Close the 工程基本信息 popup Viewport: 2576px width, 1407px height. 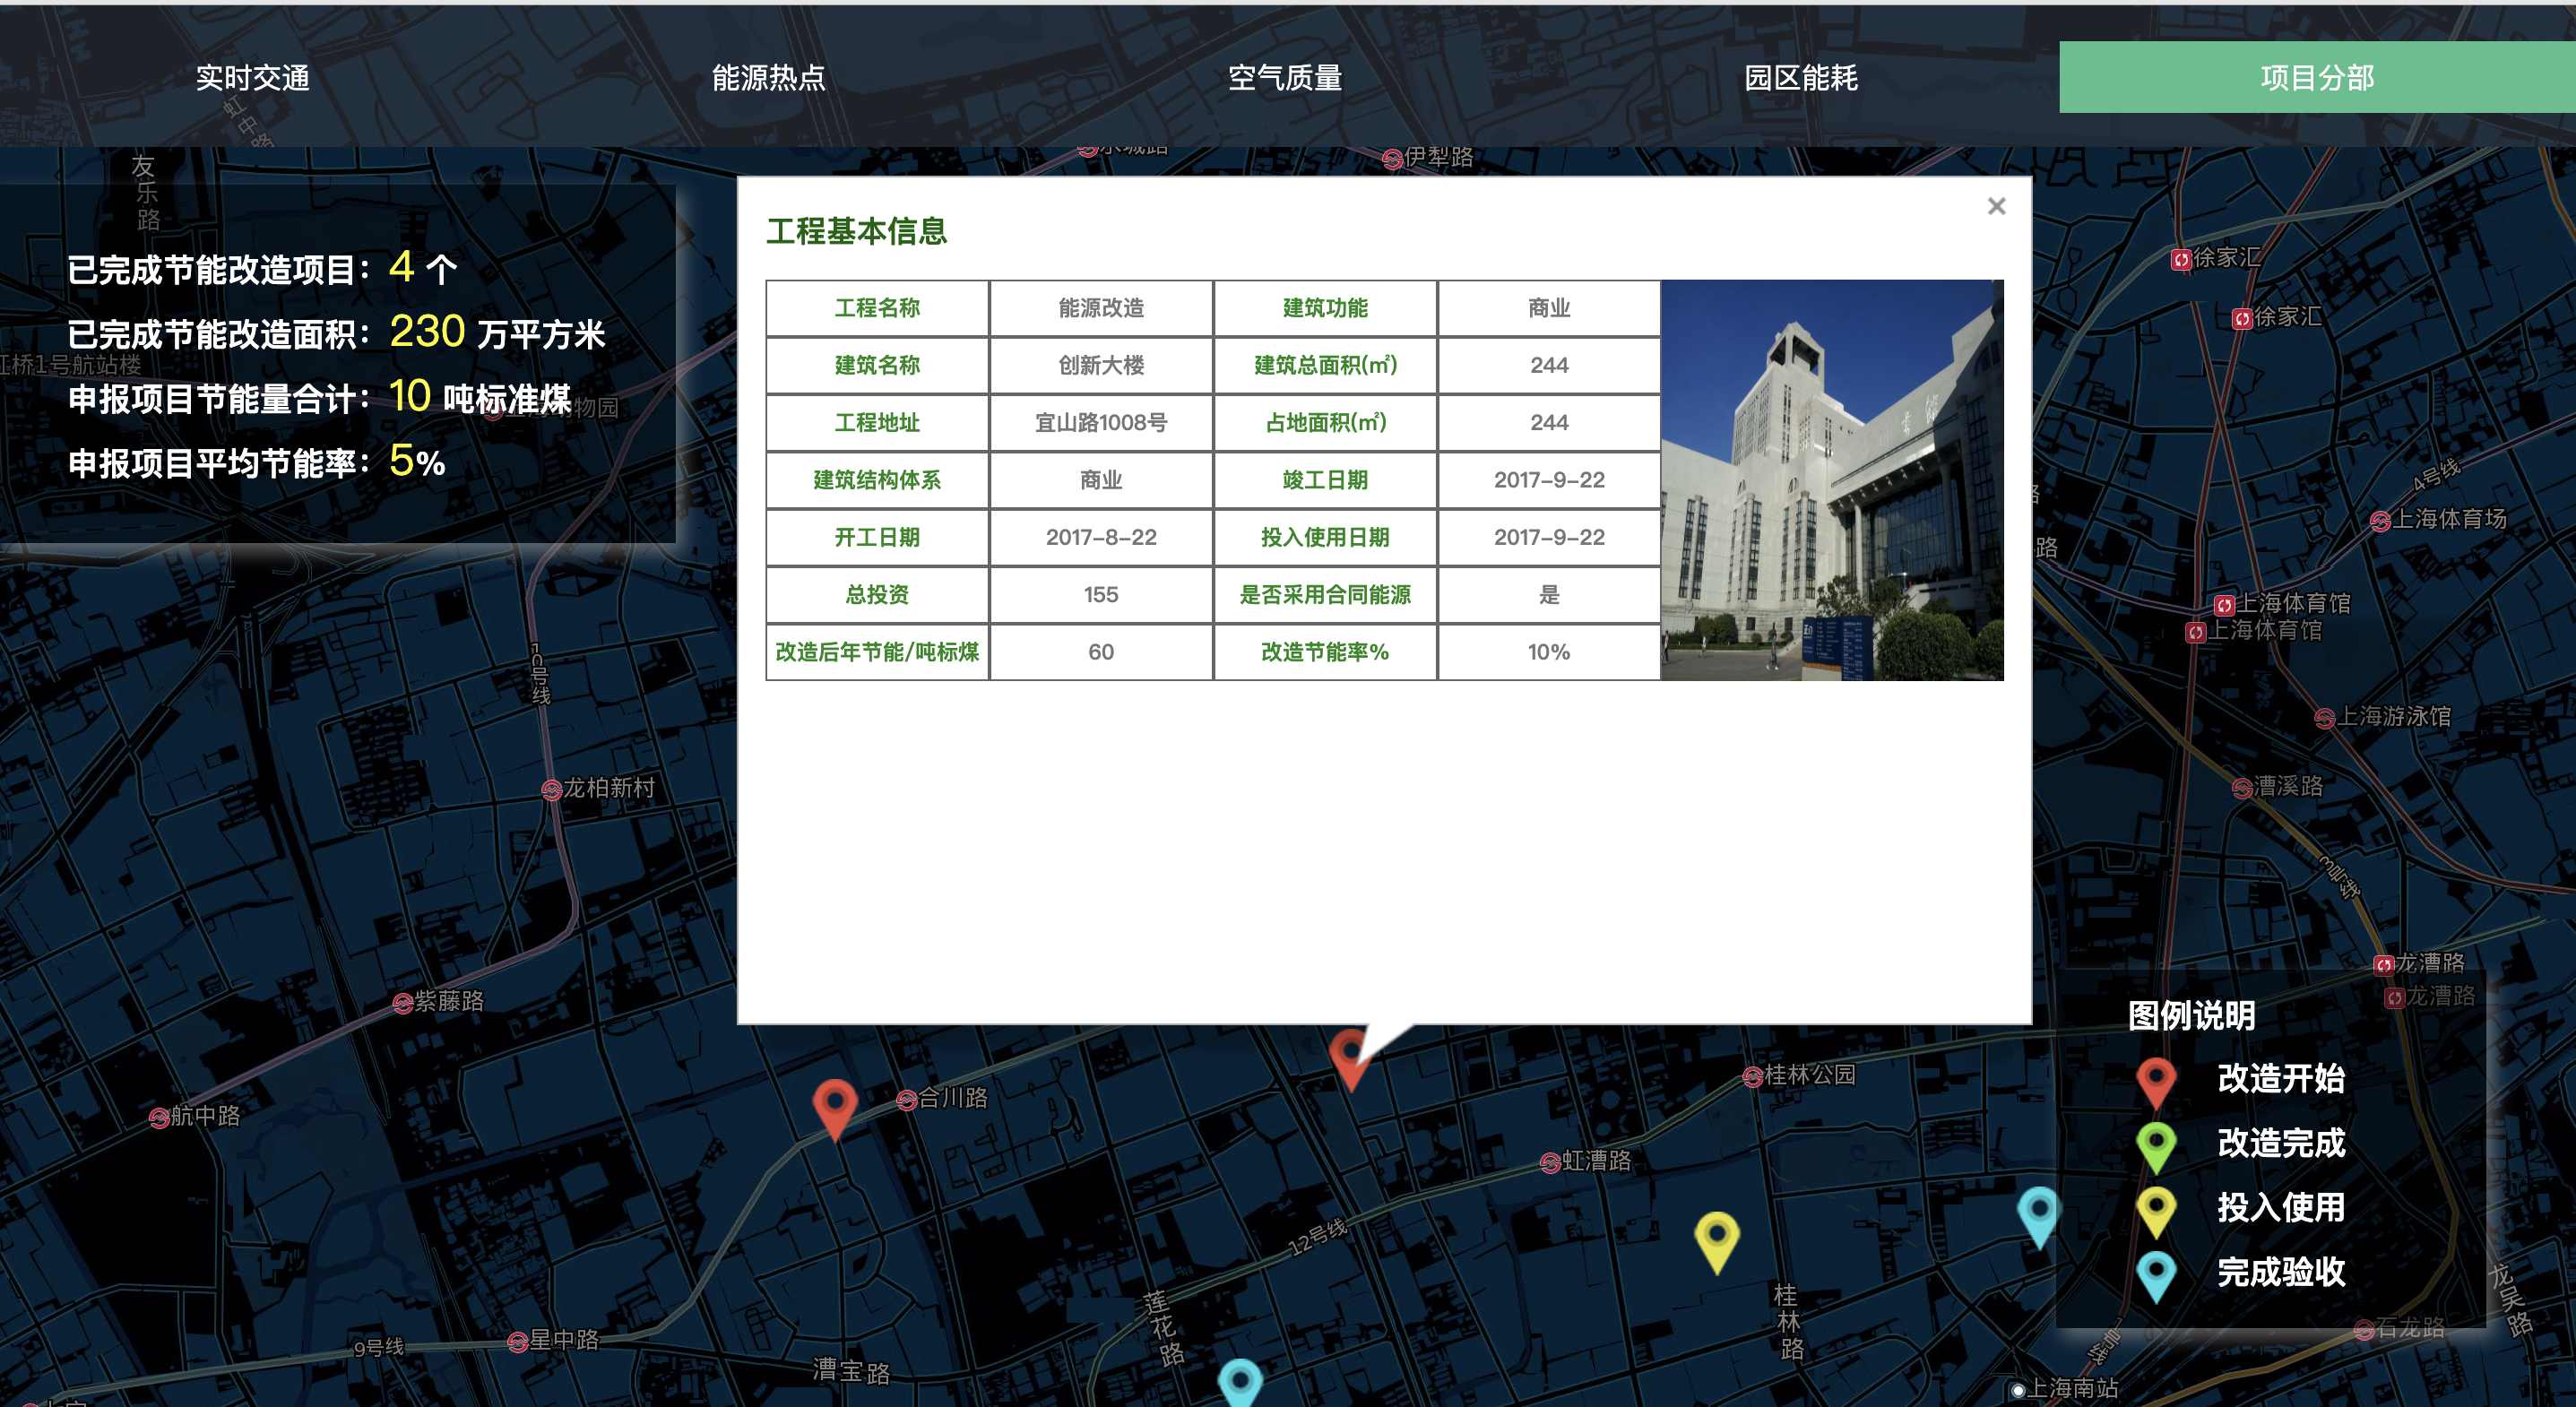(x=1996, y=206)
